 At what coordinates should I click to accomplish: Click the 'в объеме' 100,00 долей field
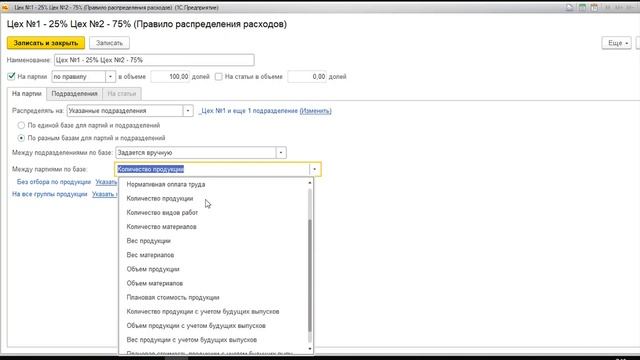click(170, 76)
